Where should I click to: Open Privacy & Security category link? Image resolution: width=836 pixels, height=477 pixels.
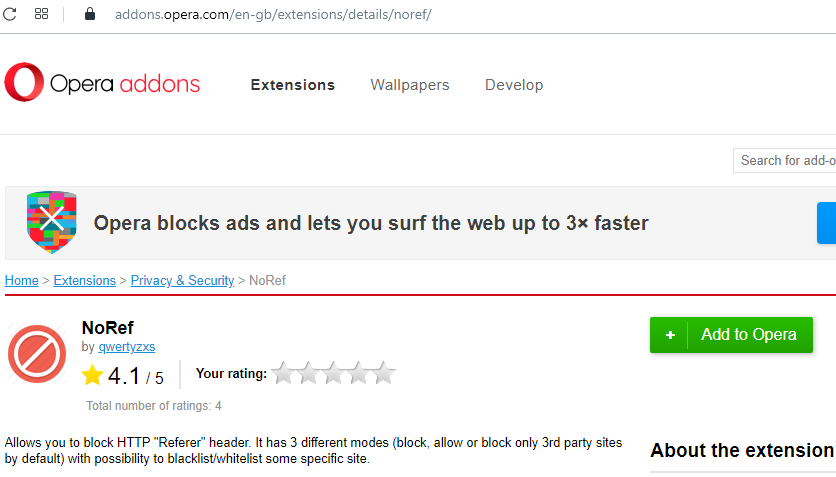(182, 281)
